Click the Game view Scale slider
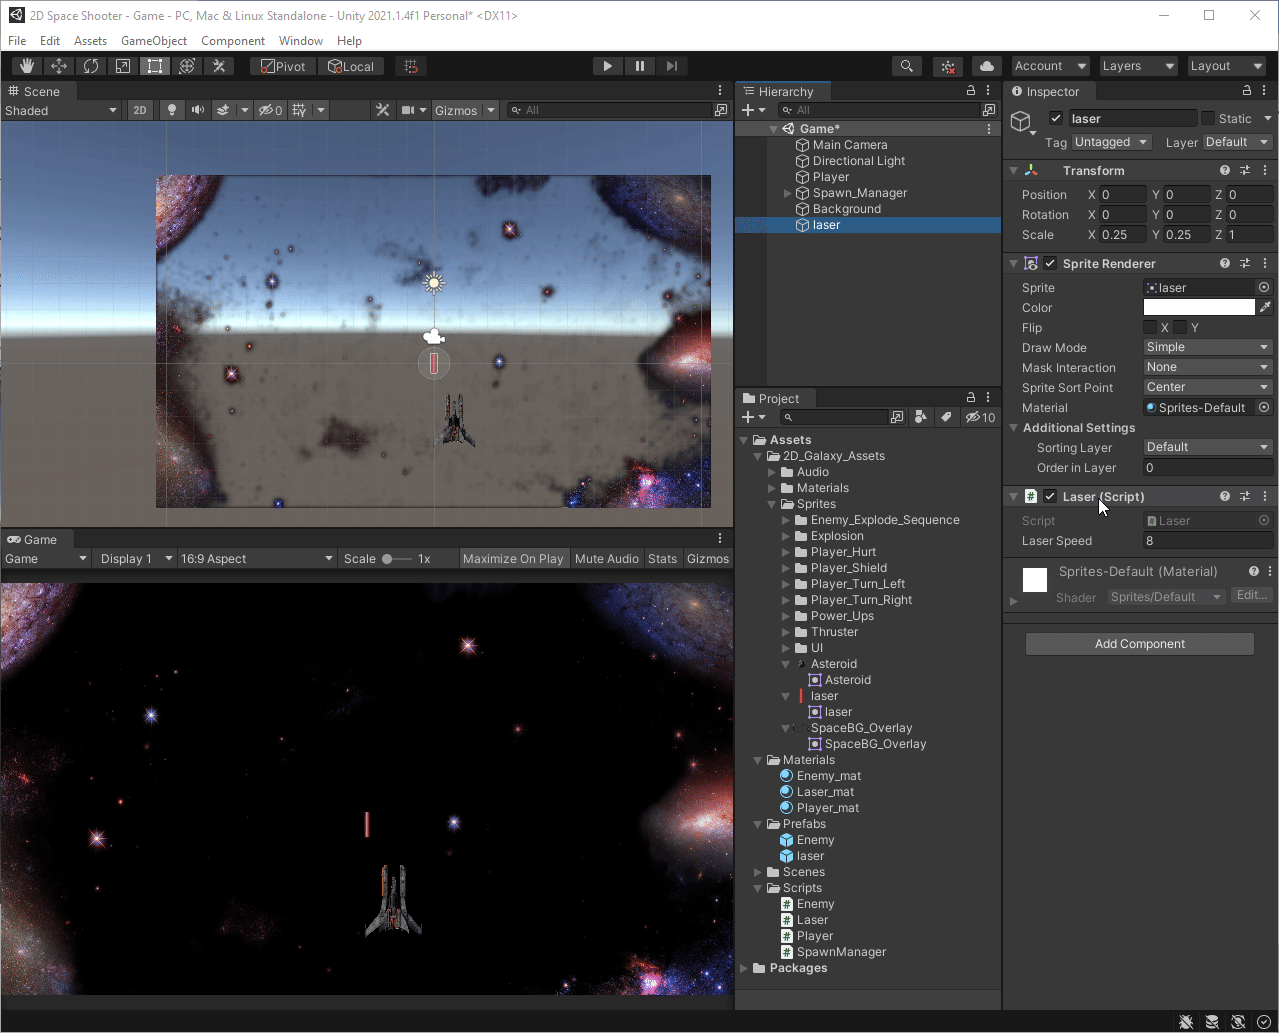The height and width of the screenshot is (1033, 1279). point(396,559)
